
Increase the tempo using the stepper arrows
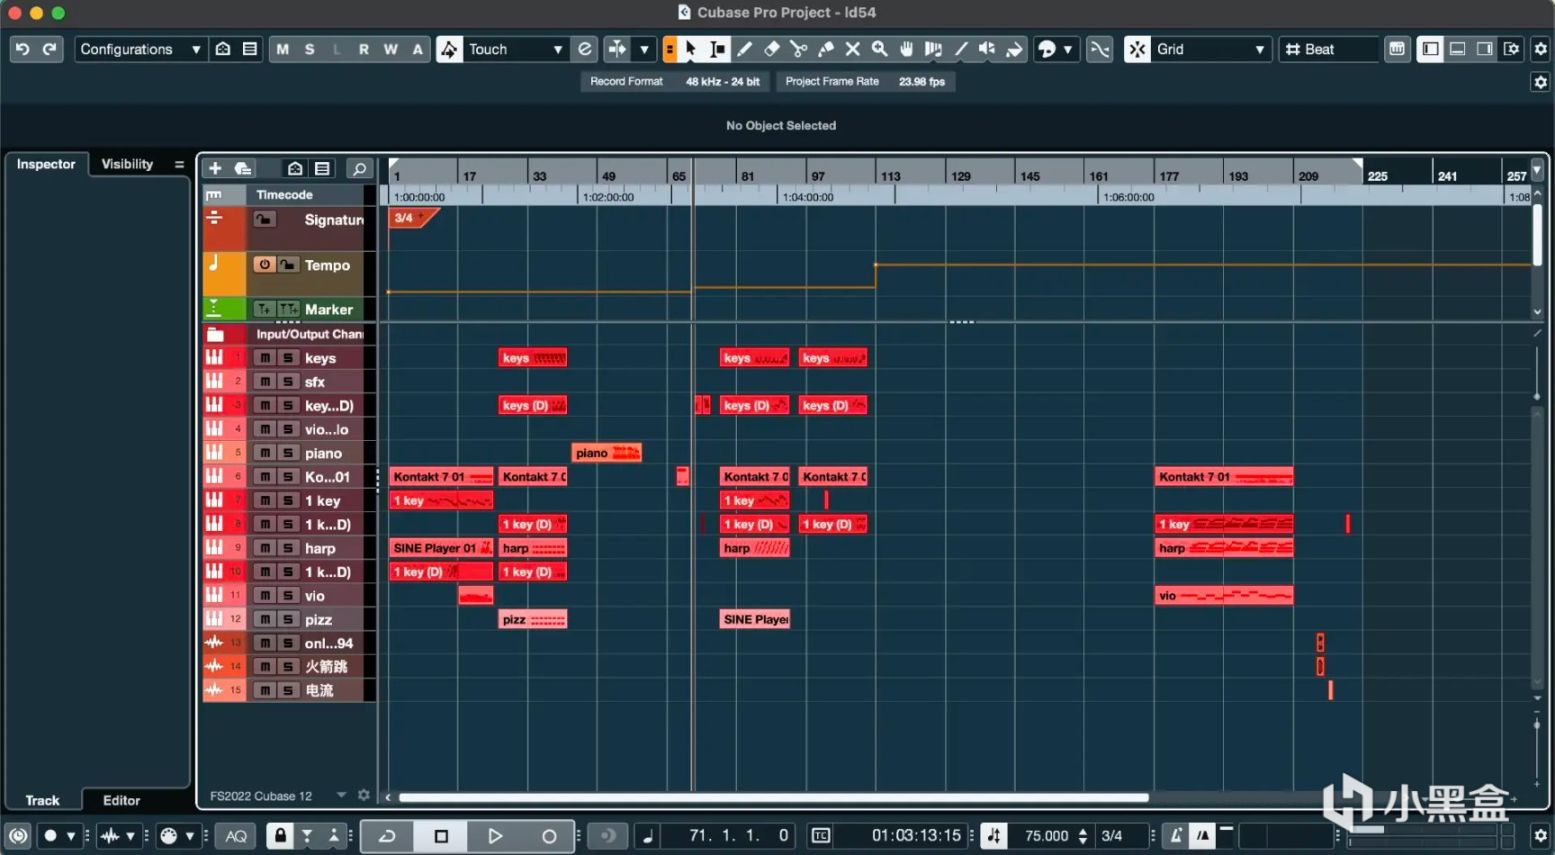(x=1083, y=831)
